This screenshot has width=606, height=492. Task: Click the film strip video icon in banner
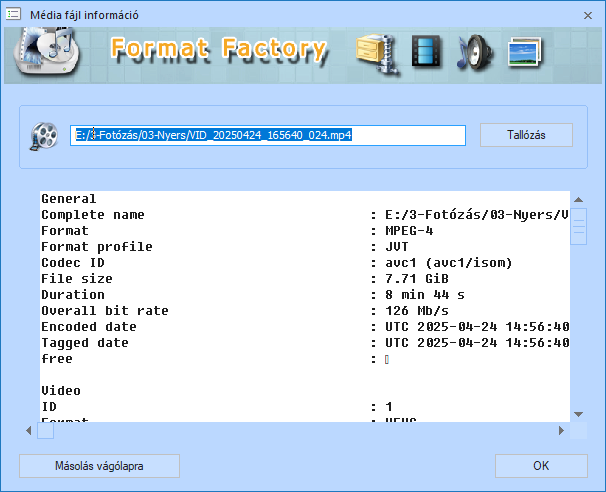coord(426,51)
